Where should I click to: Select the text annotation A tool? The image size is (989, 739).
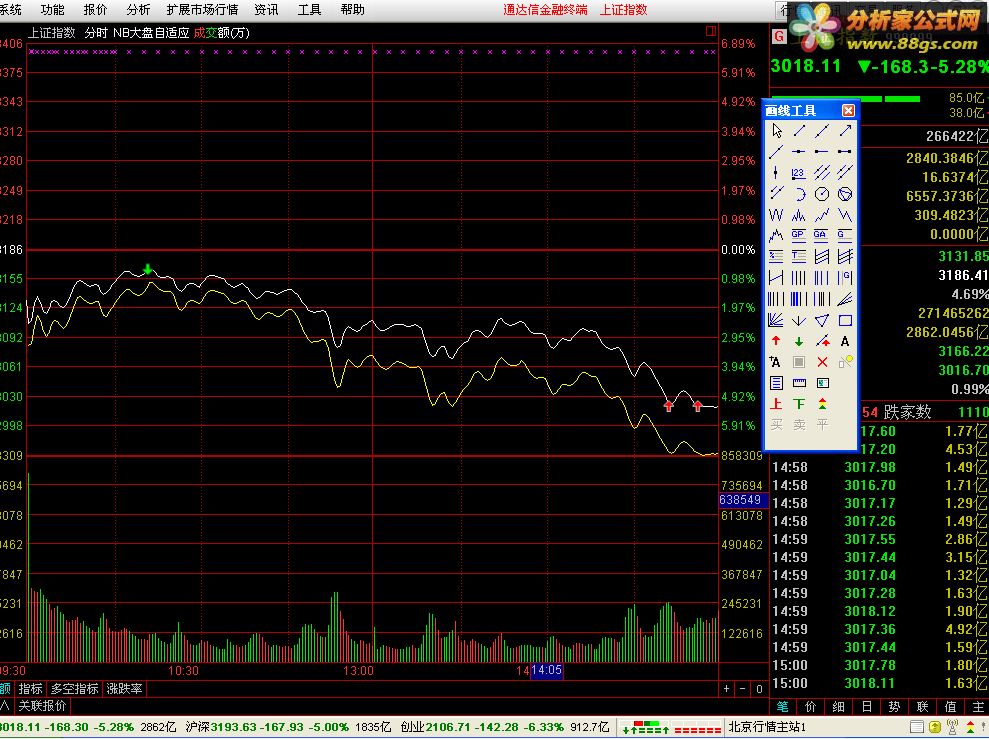pos(845,341)
